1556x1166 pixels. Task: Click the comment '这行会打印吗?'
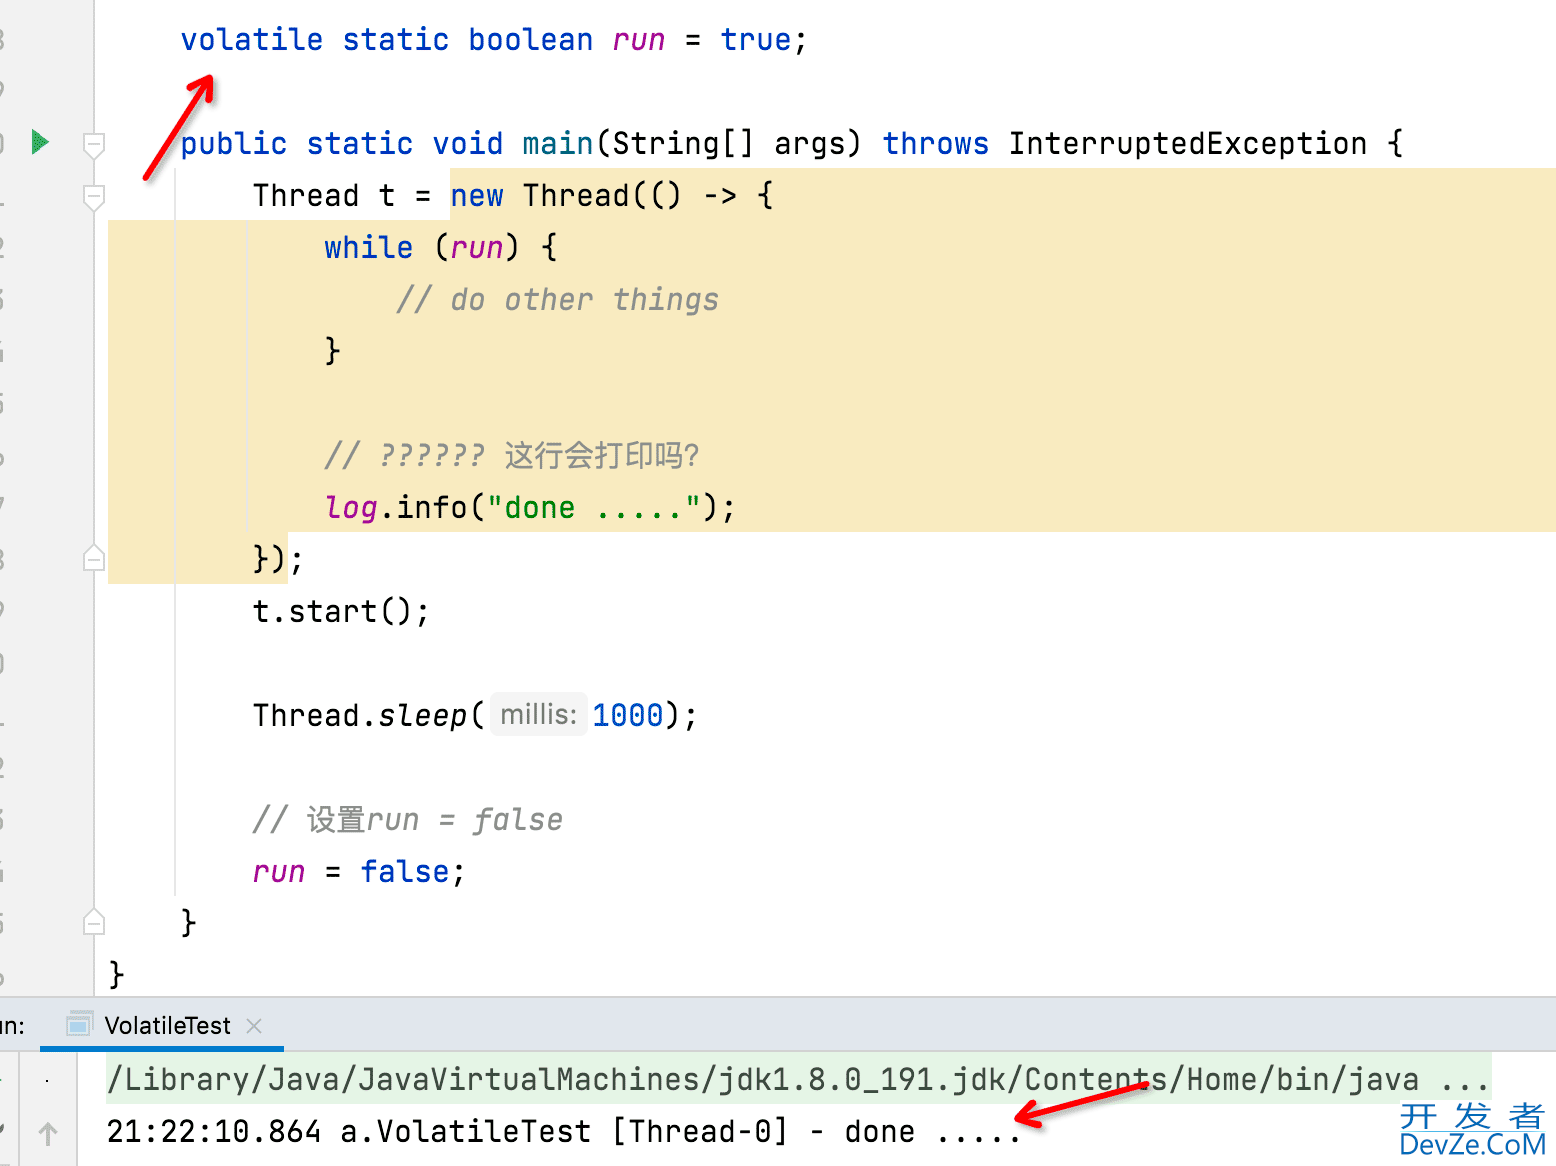(x=602, y=456)
